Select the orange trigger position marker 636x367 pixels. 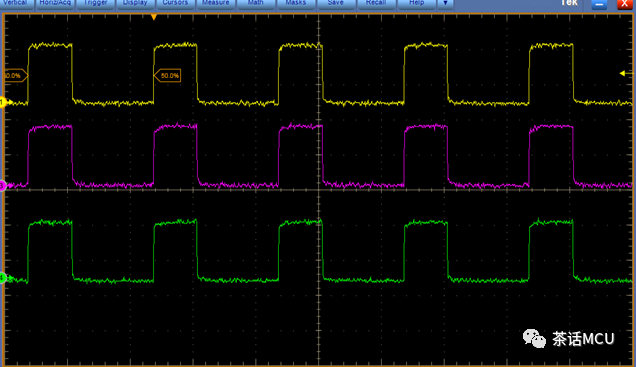point(154,17)
